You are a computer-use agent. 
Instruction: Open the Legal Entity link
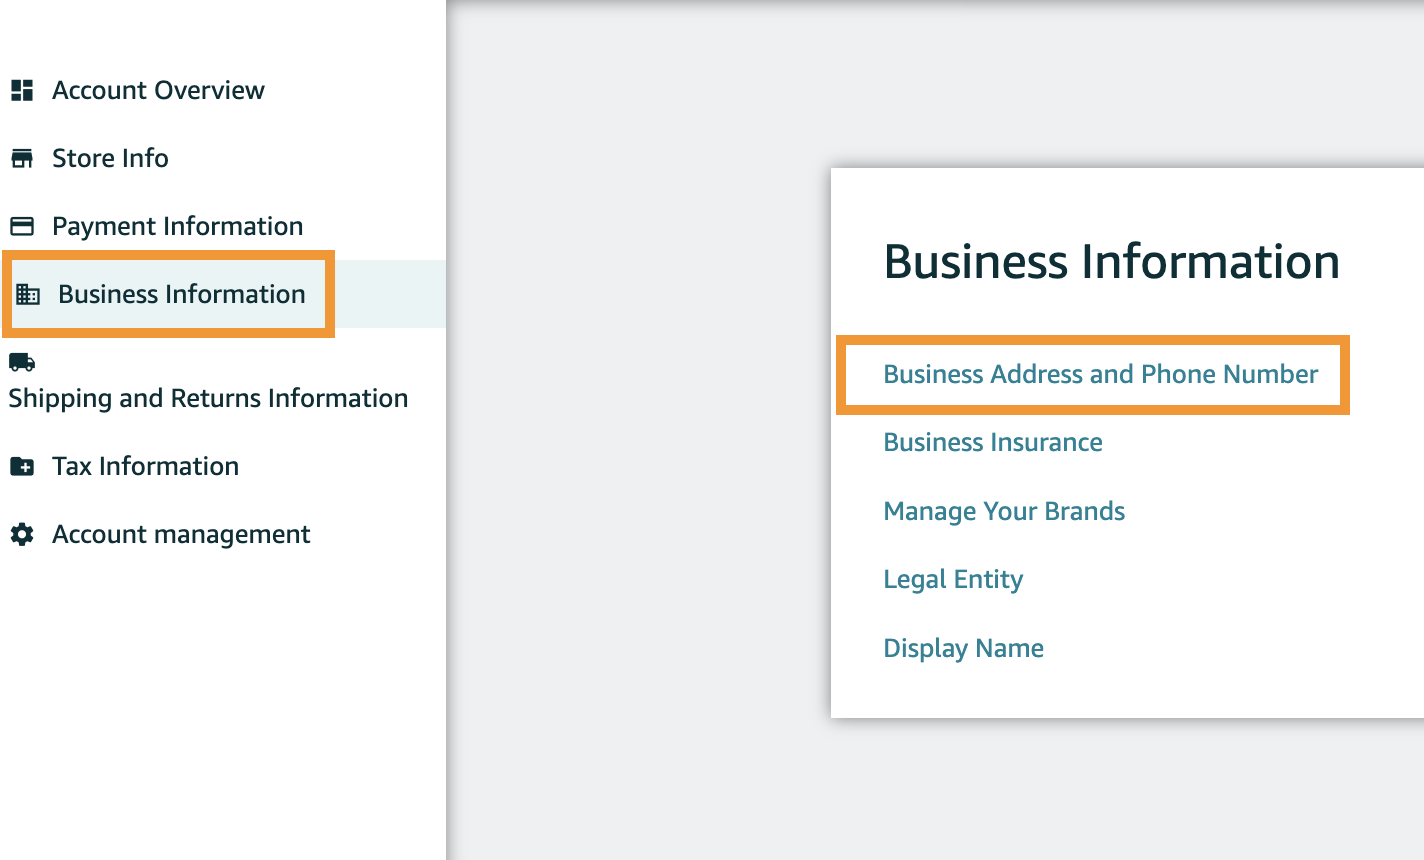pos(953,579)
